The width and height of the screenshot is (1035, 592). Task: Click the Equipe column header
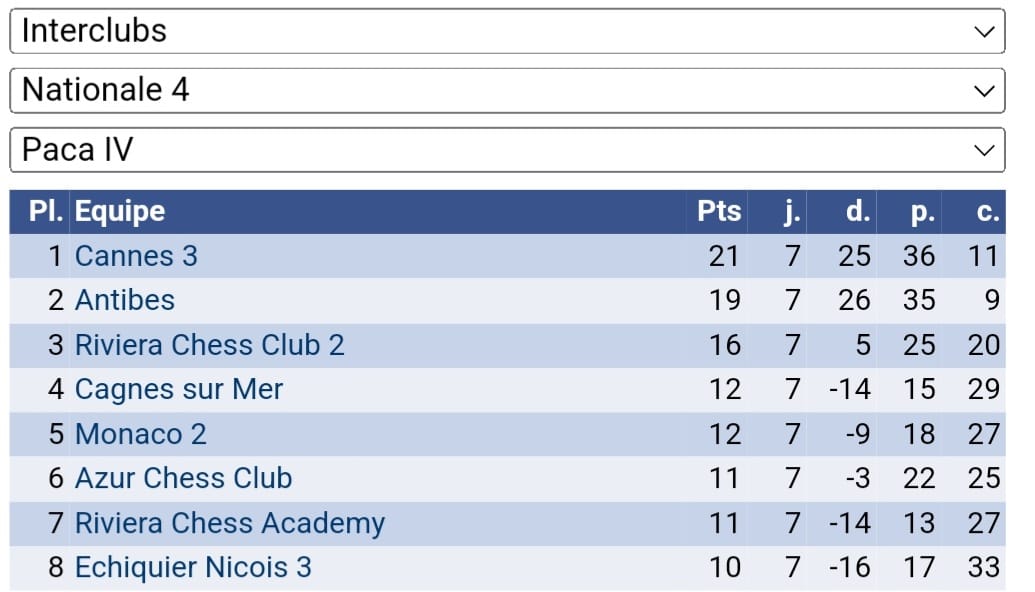point(120,211)
